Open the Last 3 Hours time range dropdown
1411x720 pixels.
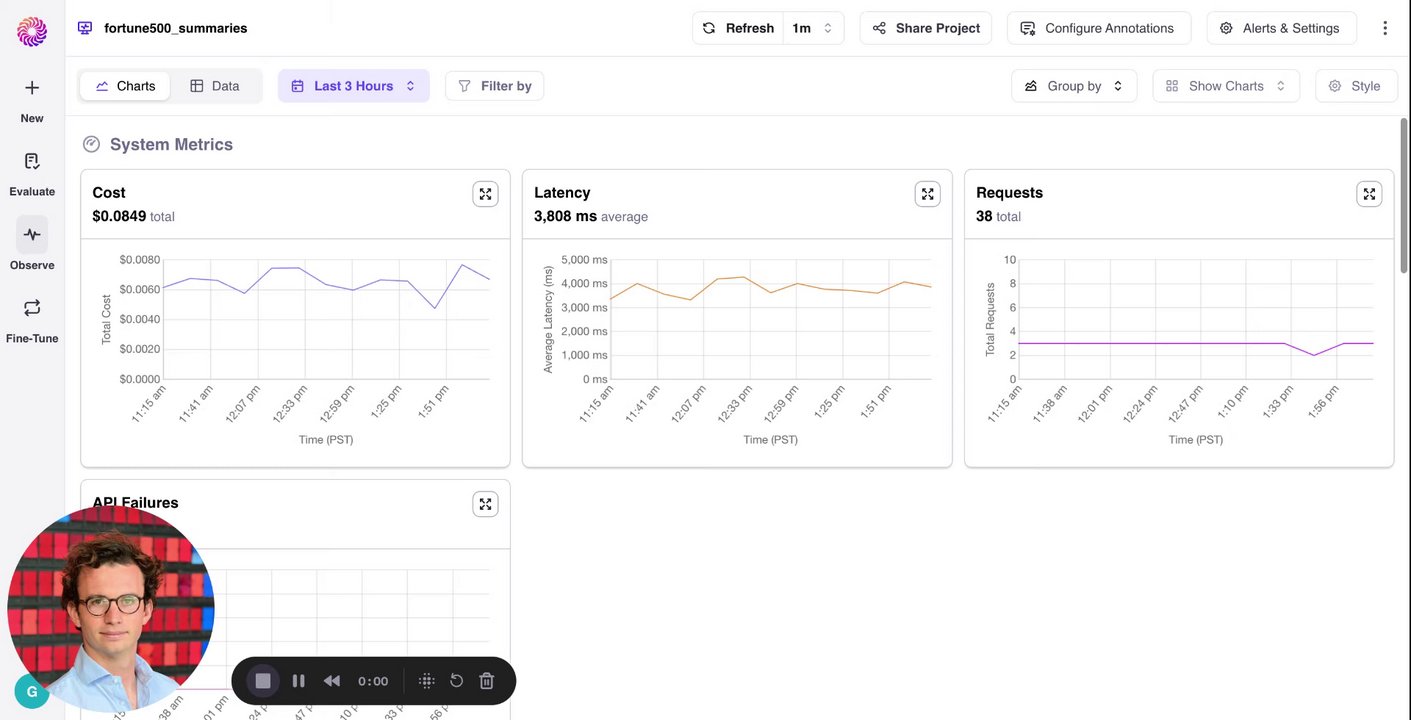click(x=353, y=86)
